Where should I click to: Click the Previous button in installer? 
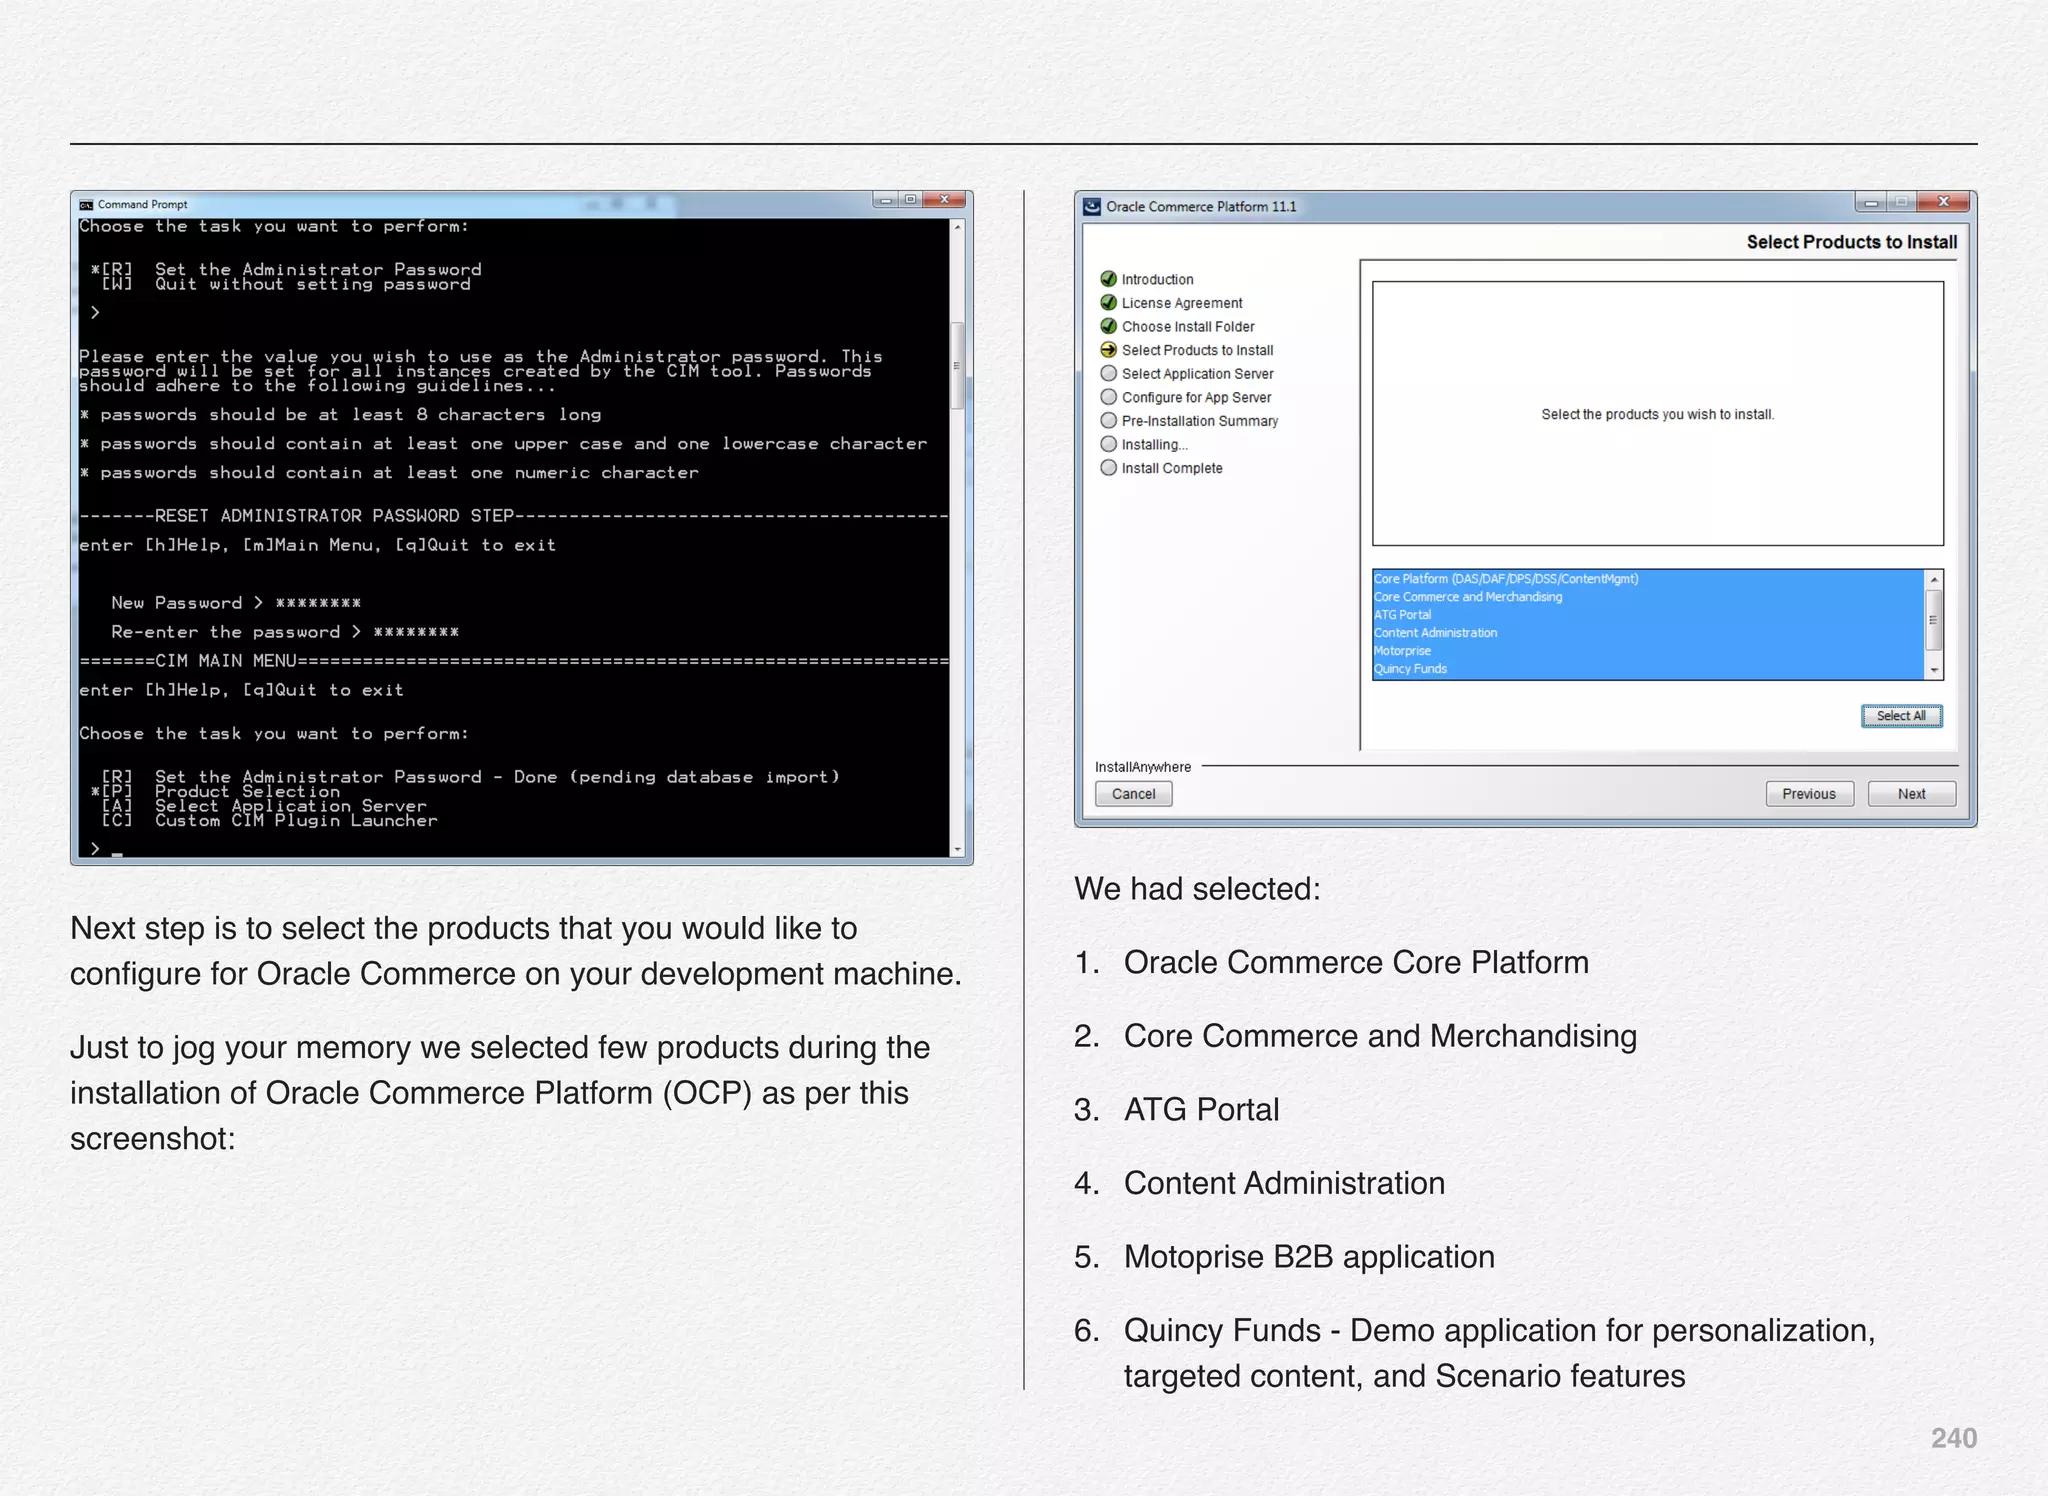(1809, 794)
